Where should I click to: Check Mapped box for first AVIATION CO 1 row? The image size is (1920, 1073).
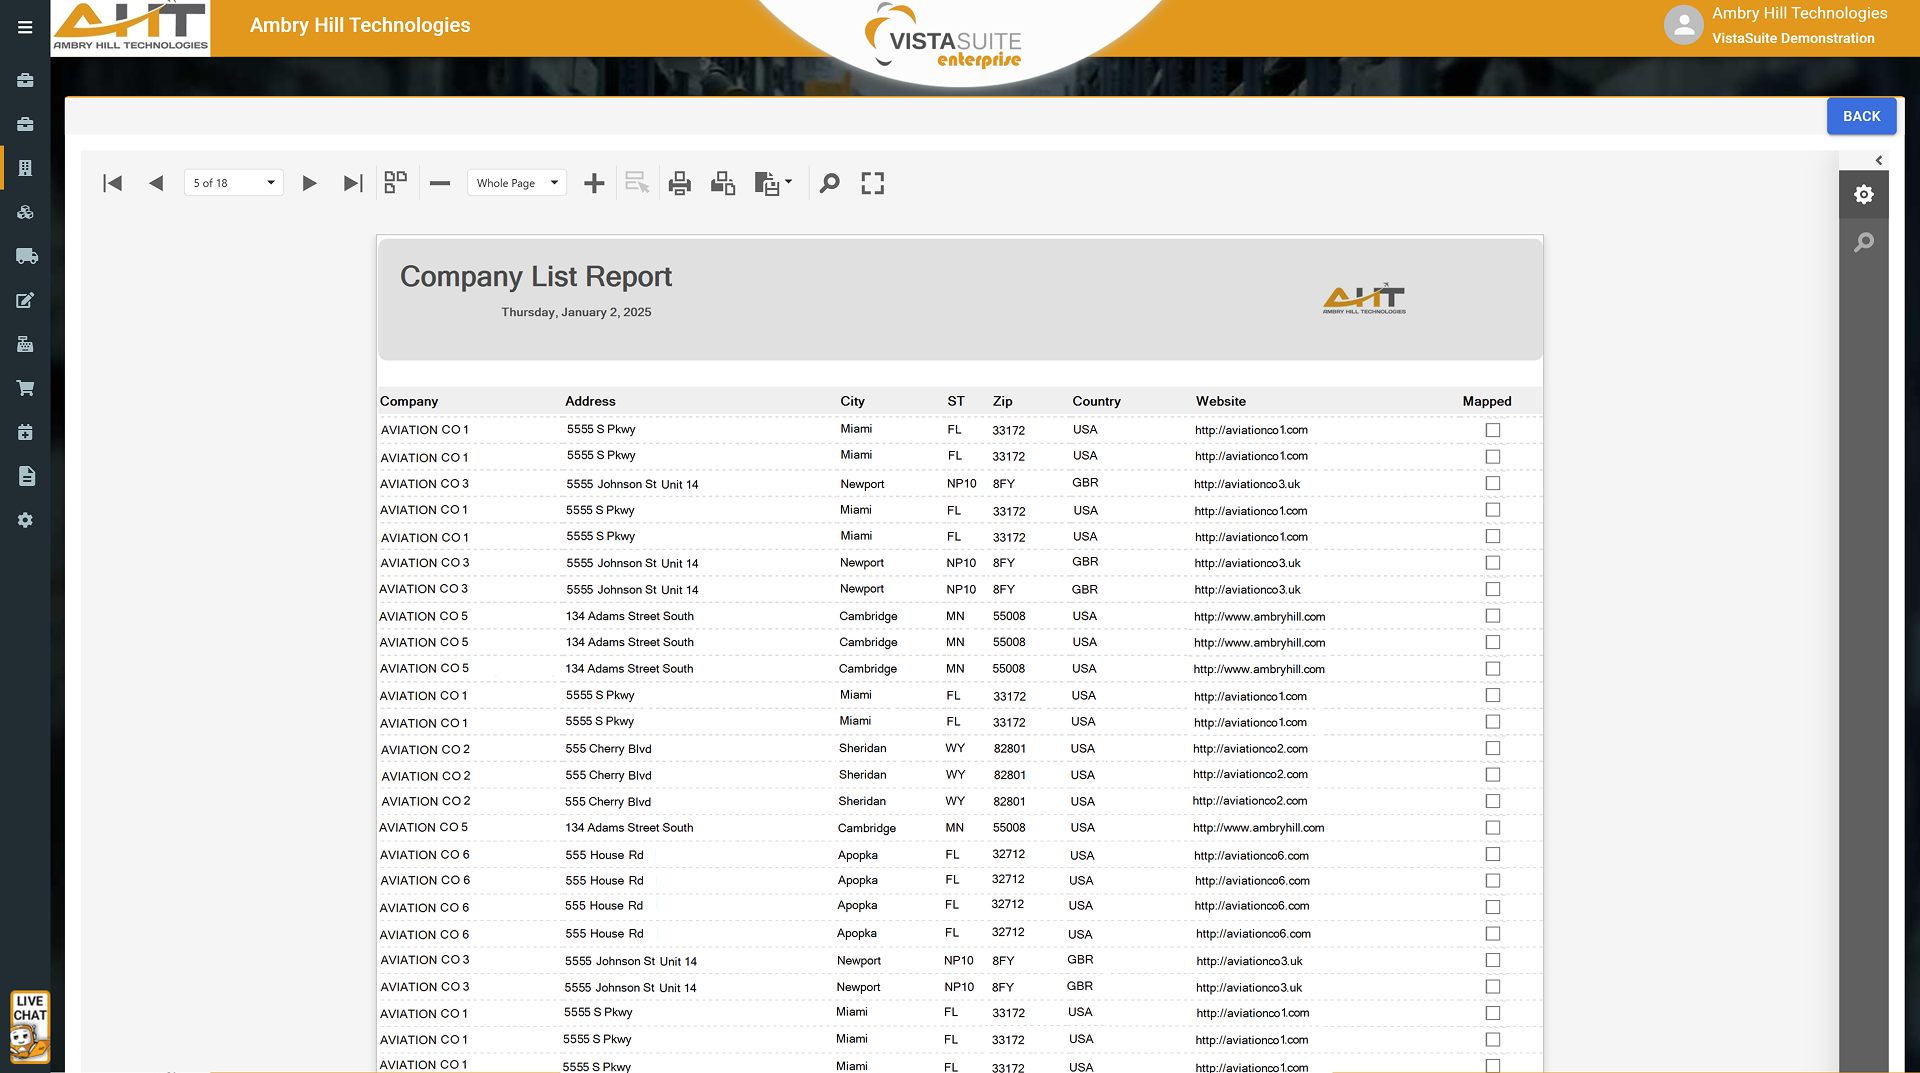pos(1493,430)
